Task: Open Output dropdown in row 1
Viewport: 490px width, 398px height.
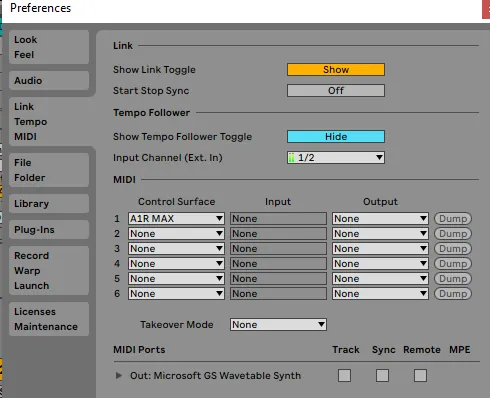Action: pos(380,218)
